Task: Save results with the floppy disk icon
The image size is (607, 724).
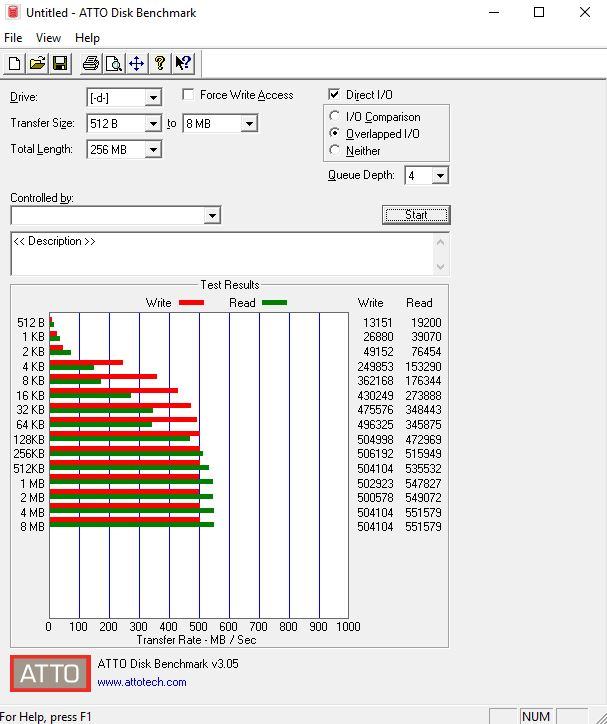Action: pyautogui.click(x=60, y=63)
